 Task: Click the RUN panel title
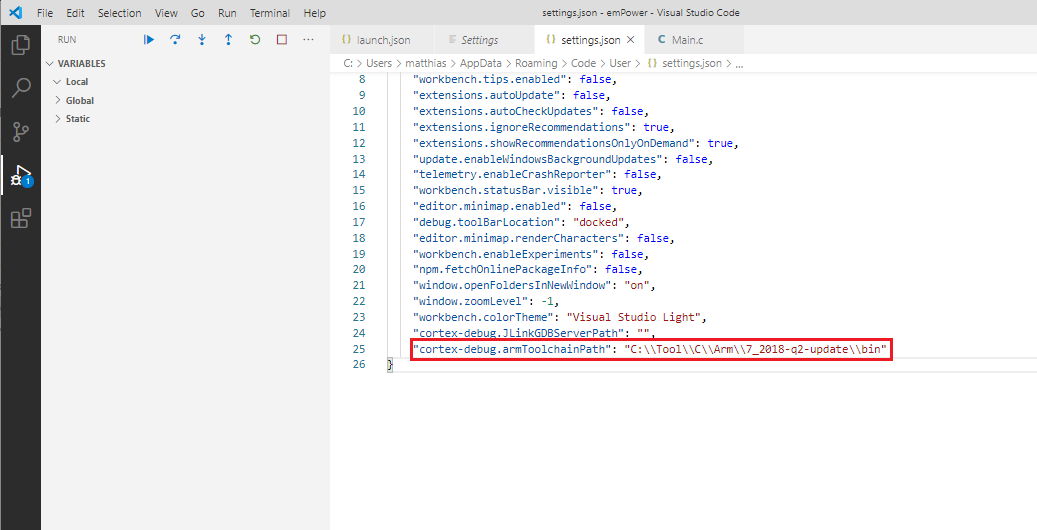click(67, 40)
